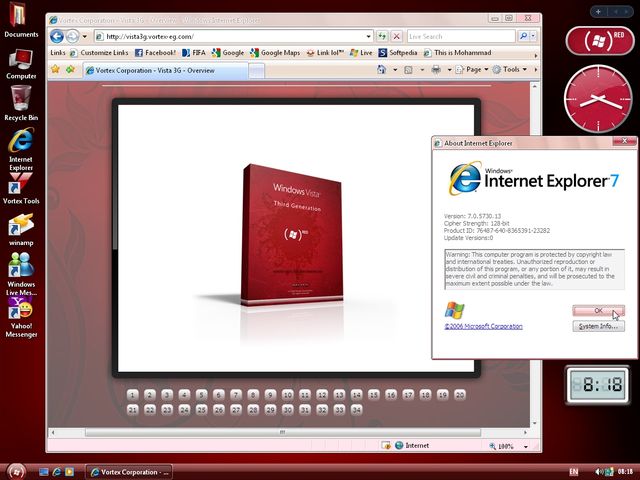Screen dimensions: 640x480
Task: Open the Facebook bookmark in Links bar
Action: pyautogui.click(x=155, y=53)
